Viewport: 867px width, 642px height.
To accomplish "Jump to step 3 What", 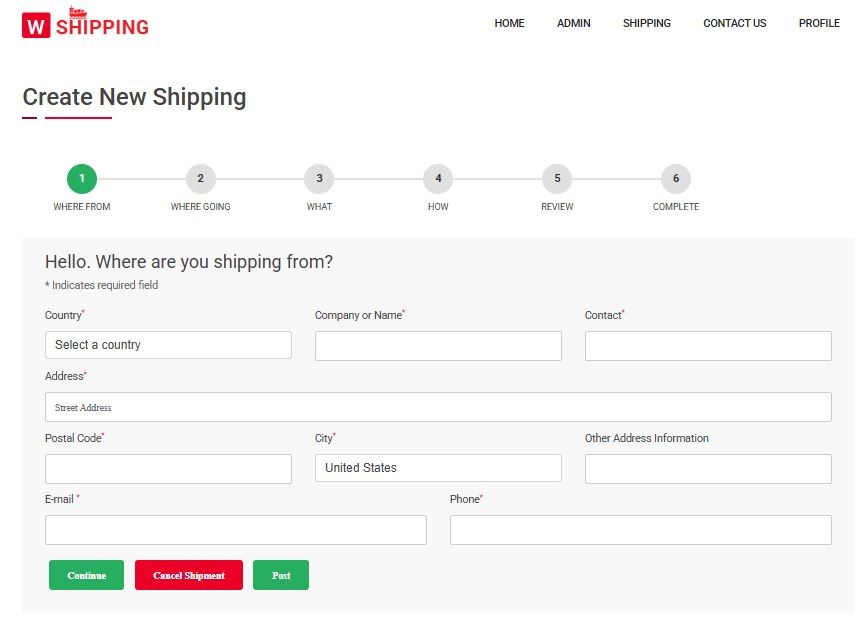I will pyautogui.click(x=319, y=179).
